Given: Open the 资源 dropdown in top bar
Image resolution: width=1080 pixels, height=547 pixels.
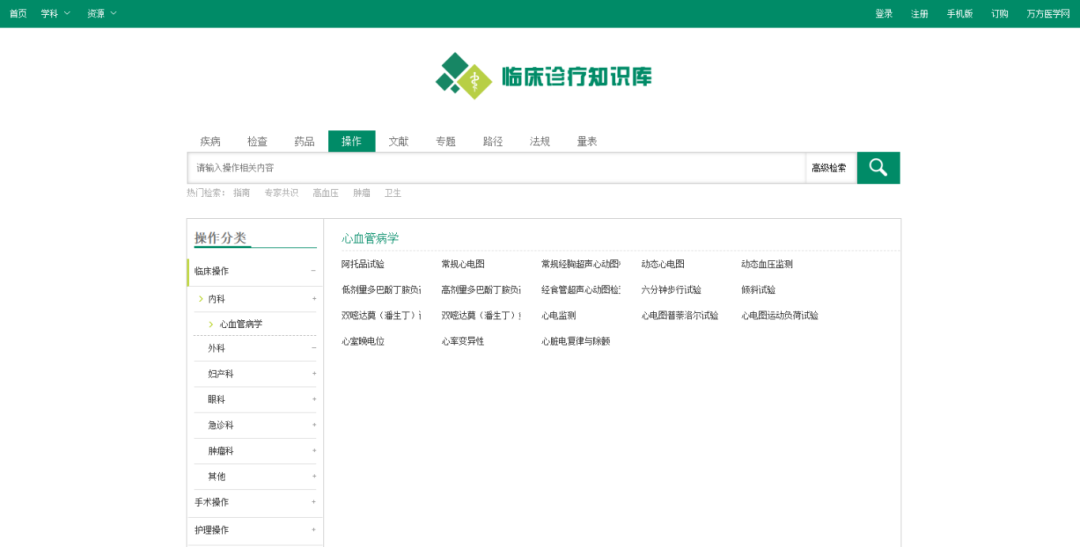Looking at the screenshot, I should [102, 13].
